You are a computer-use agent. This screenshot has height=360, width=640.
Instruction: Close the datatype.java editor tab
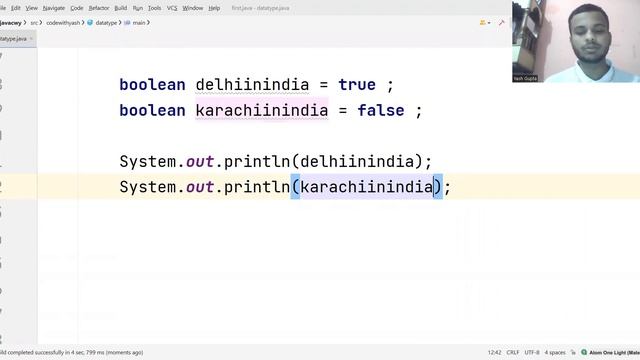pos(31,39)
